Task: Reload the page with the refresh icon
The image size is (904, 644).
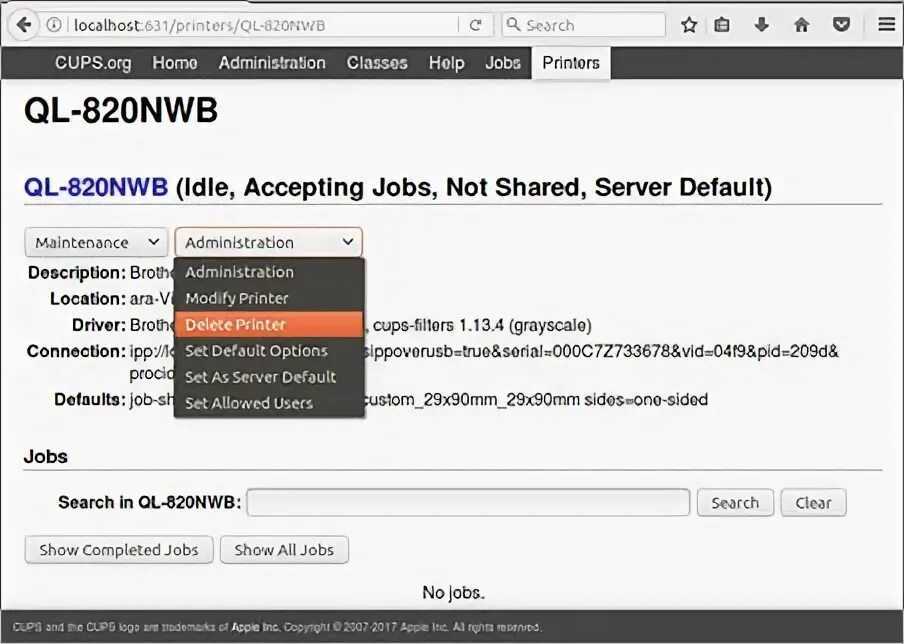Action: (475, 25)
